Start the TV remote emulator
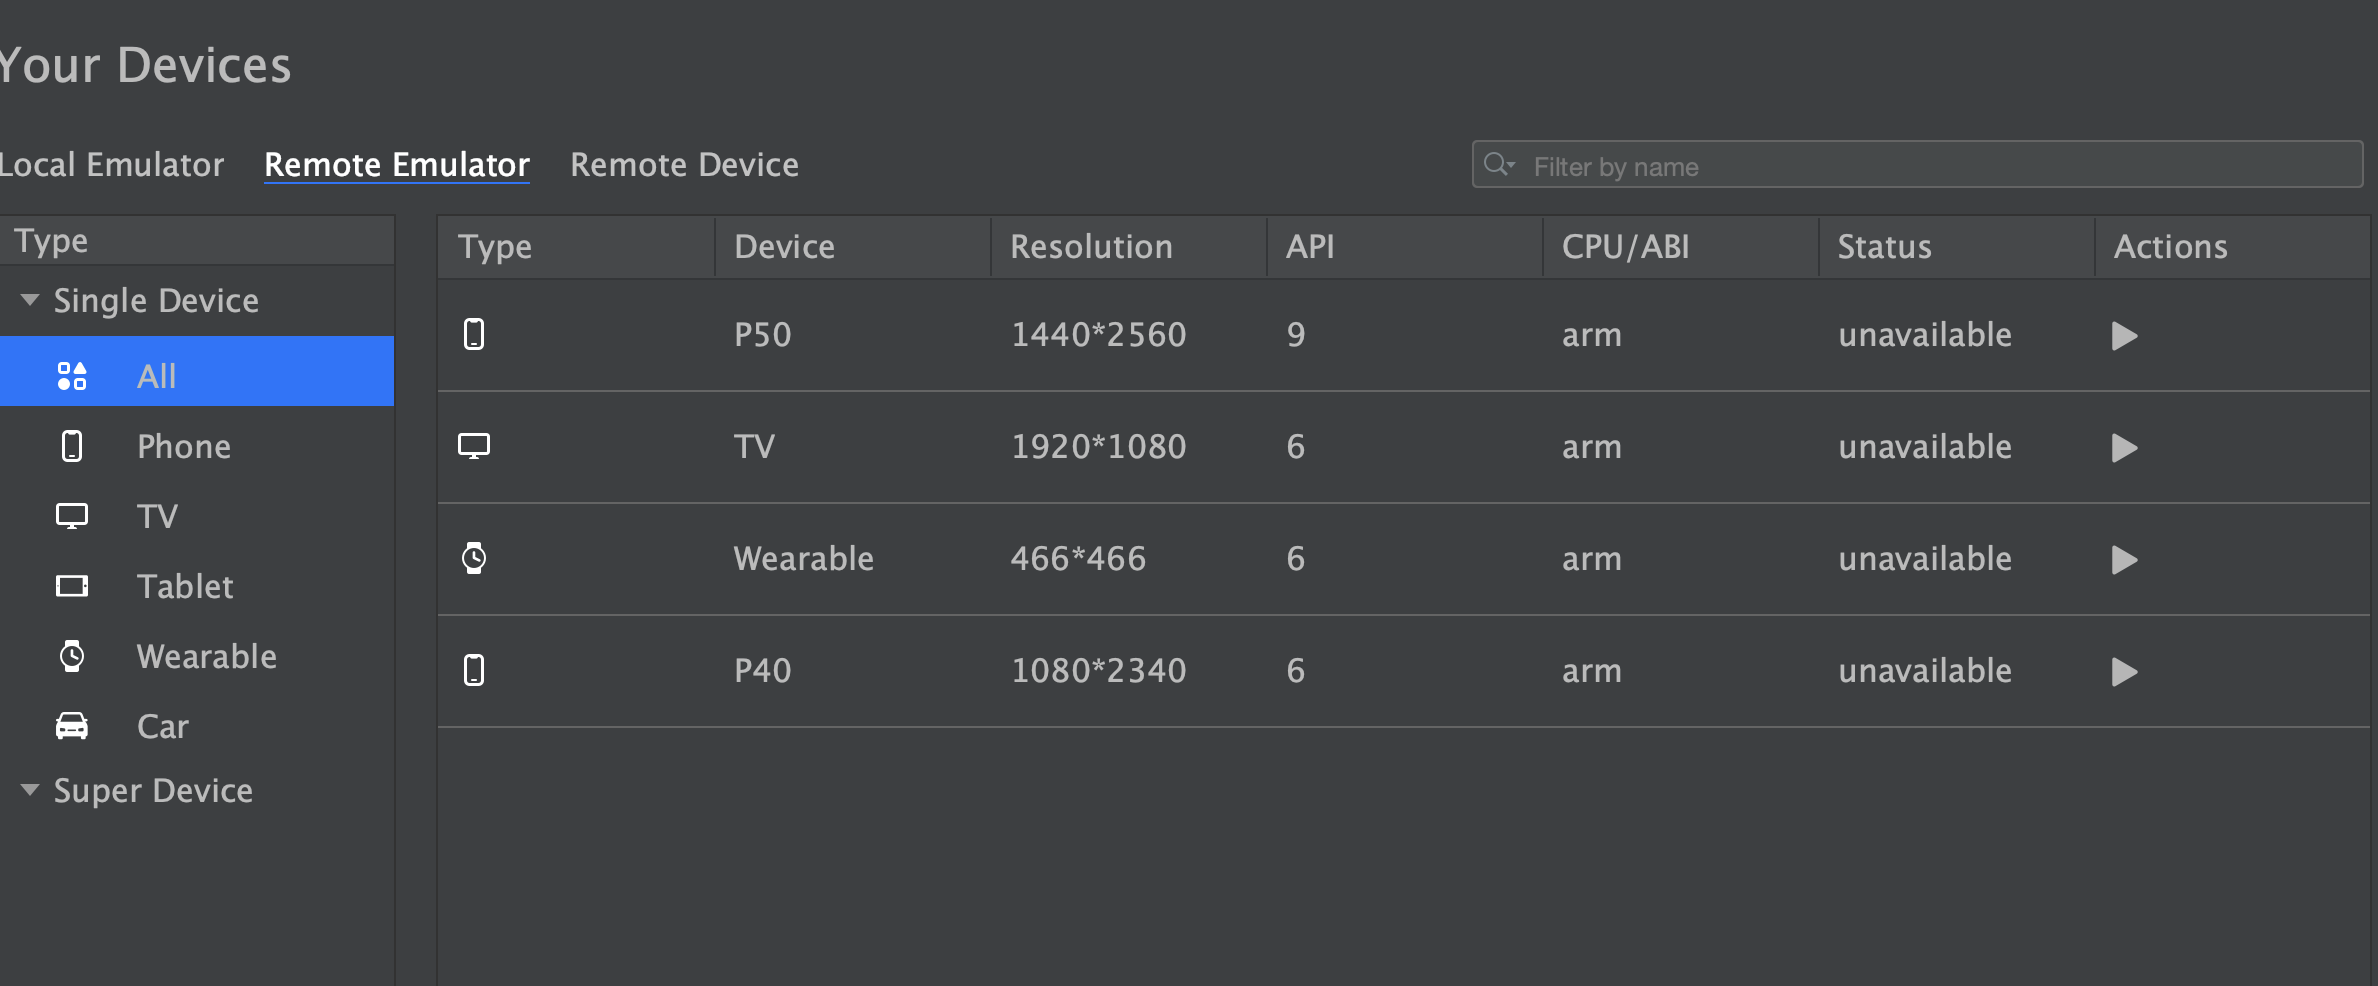This screenshot has width=2378, height=986. (2124, 448)
